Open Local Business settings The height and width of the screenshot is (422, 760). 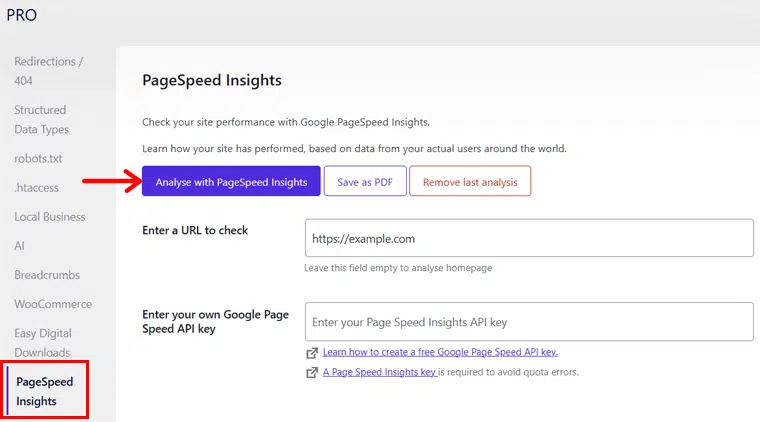click(49, 217)
